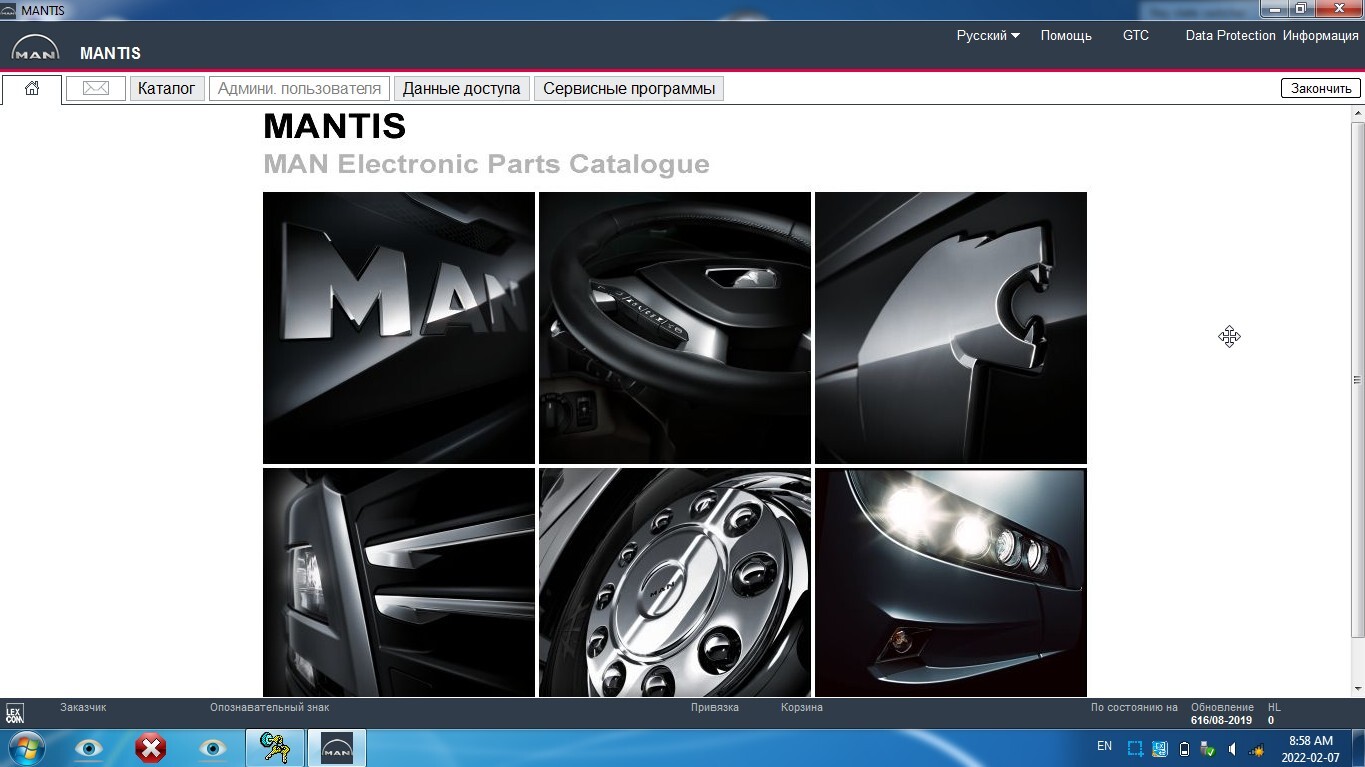This screenshot has height=767, width=1365.
Task: Click the steering wheel photo thumbnail
Action: click(x=675, y=328)
